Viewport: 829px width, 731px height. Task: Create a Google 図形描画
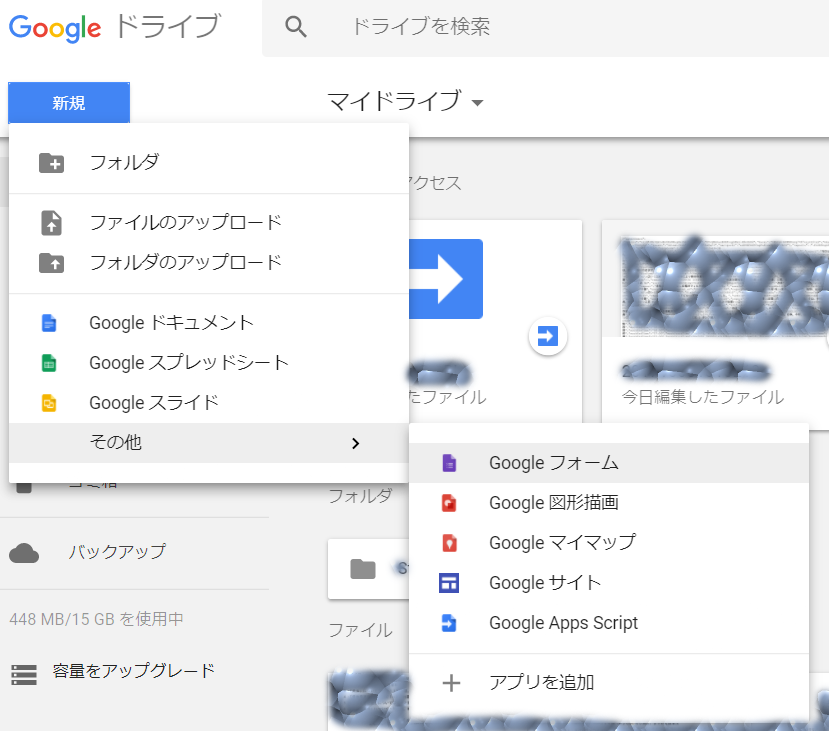609,503
